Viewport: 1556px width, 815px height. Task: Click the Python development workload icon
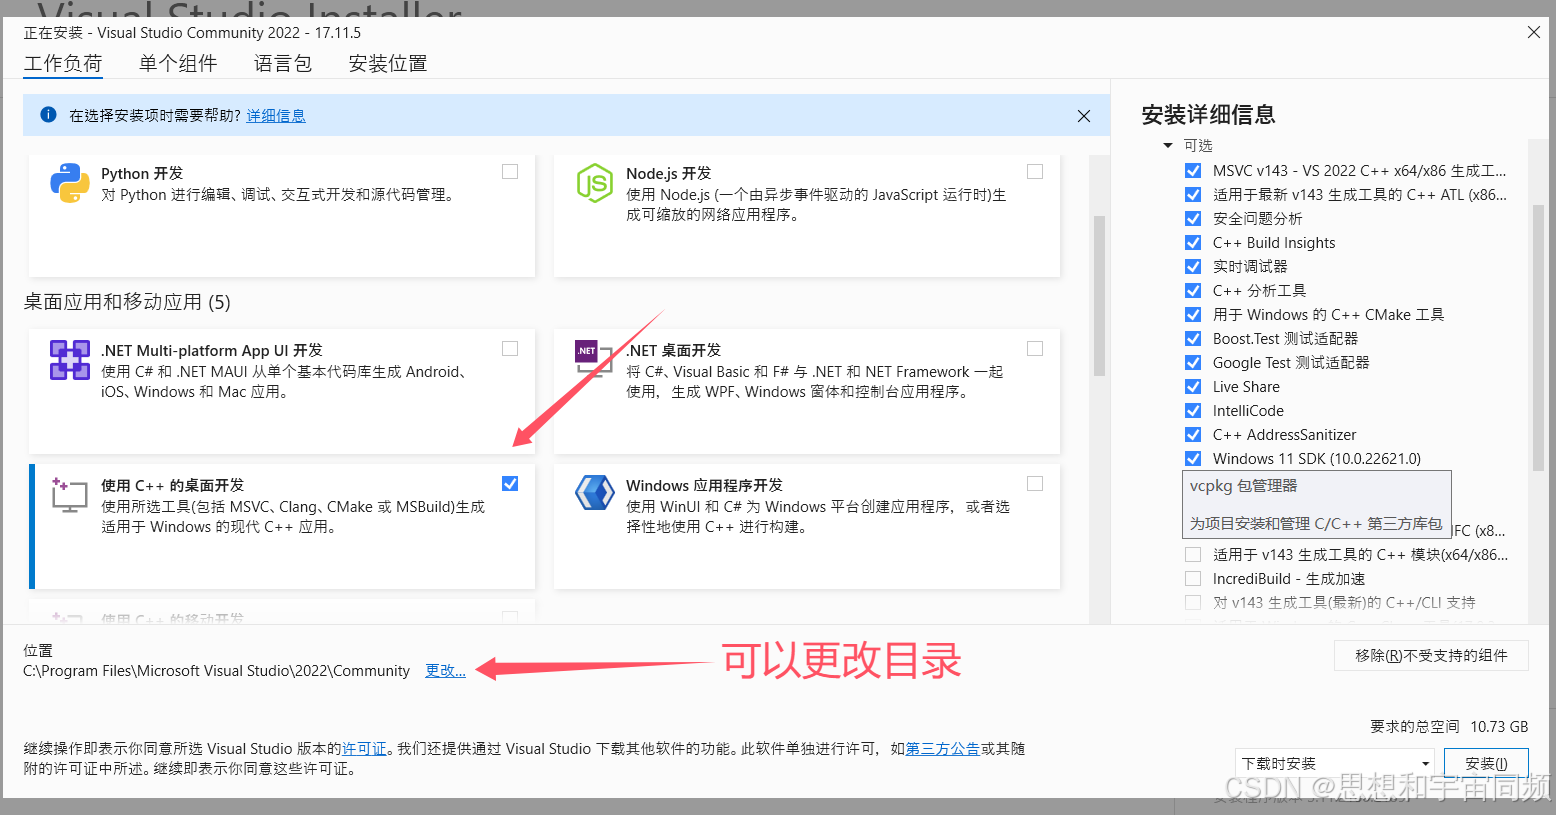tap(70, 183)
